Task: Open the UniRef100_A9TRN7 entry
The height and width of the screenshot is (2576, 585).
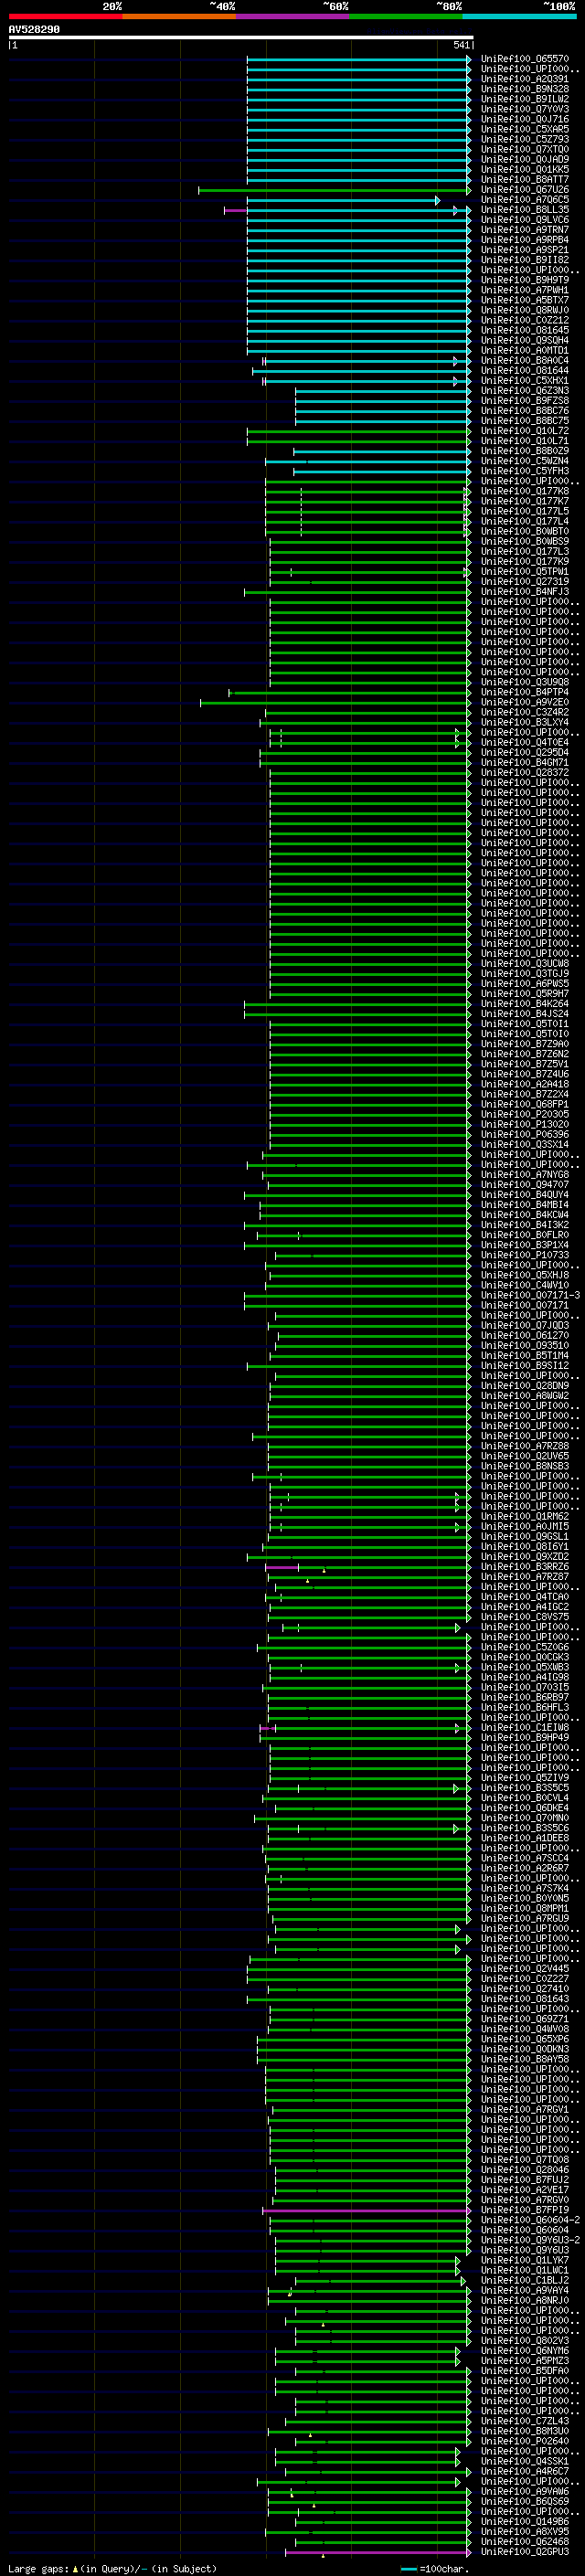Action: coord(525,230)
